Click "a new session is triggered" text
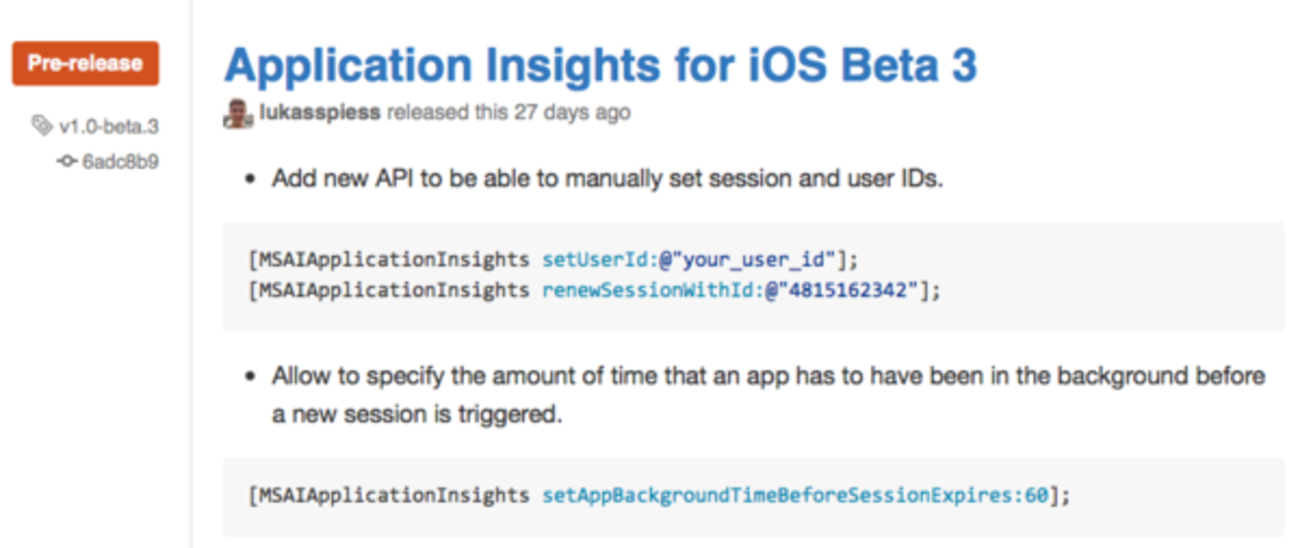Viewport: 1300px width, 548px height. [x=417, y=414]
